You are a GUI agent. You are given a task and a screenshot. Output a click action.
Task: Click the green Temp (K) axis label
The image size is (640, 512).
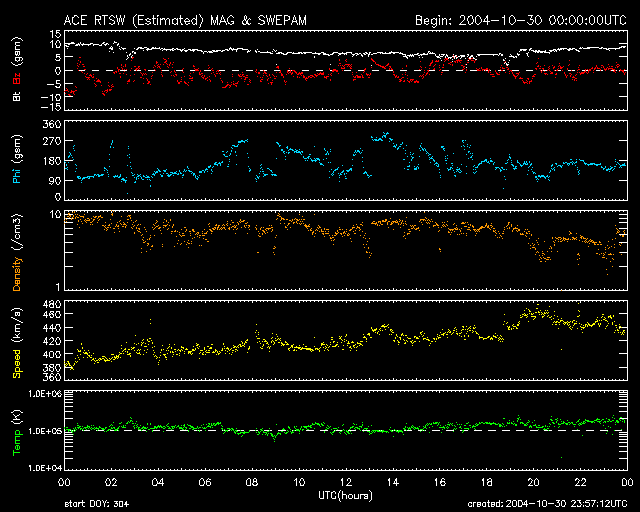(16, 430)
